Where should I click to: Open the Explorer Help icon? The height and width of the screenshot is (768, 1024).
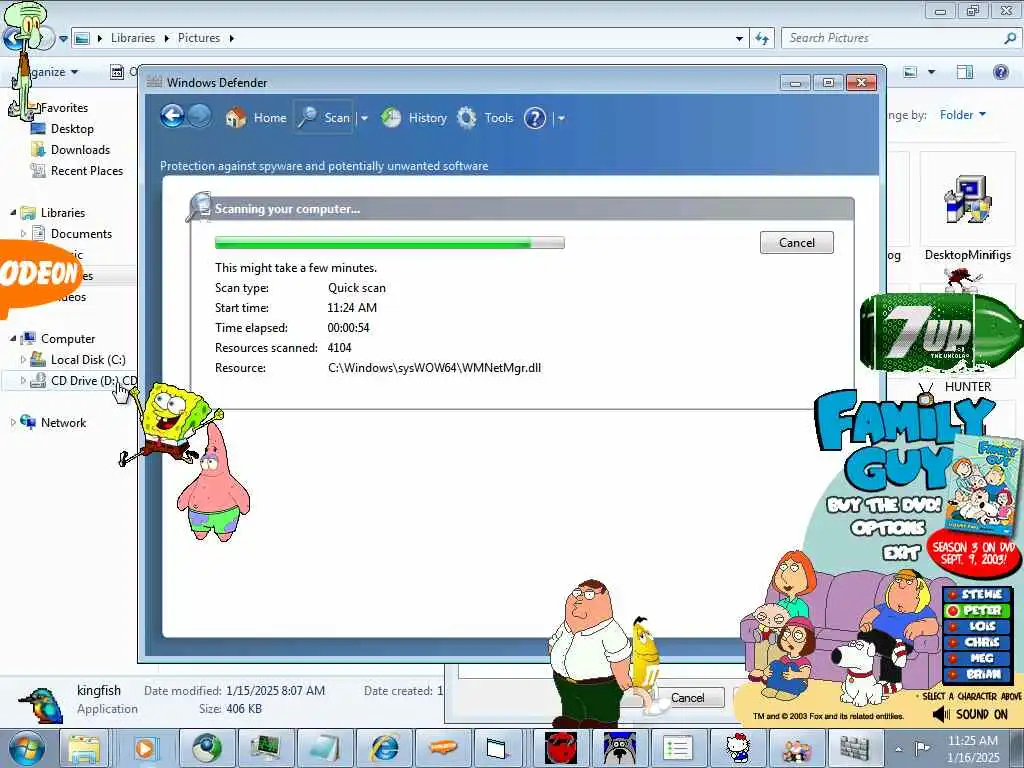(x=1000, y=71)
